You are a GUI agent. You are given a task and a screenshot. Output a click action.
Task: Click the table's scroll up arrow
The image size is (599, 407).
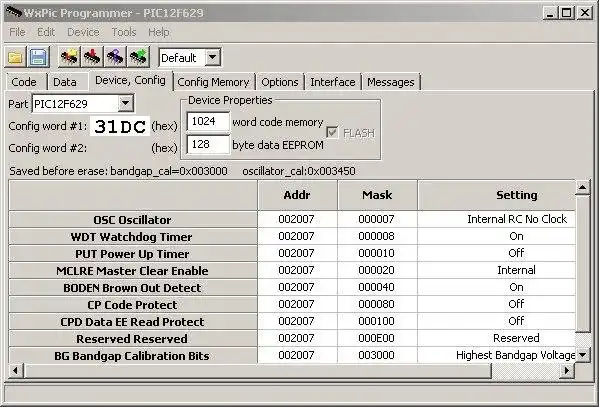pyautogui.click(x=583, y=188)
